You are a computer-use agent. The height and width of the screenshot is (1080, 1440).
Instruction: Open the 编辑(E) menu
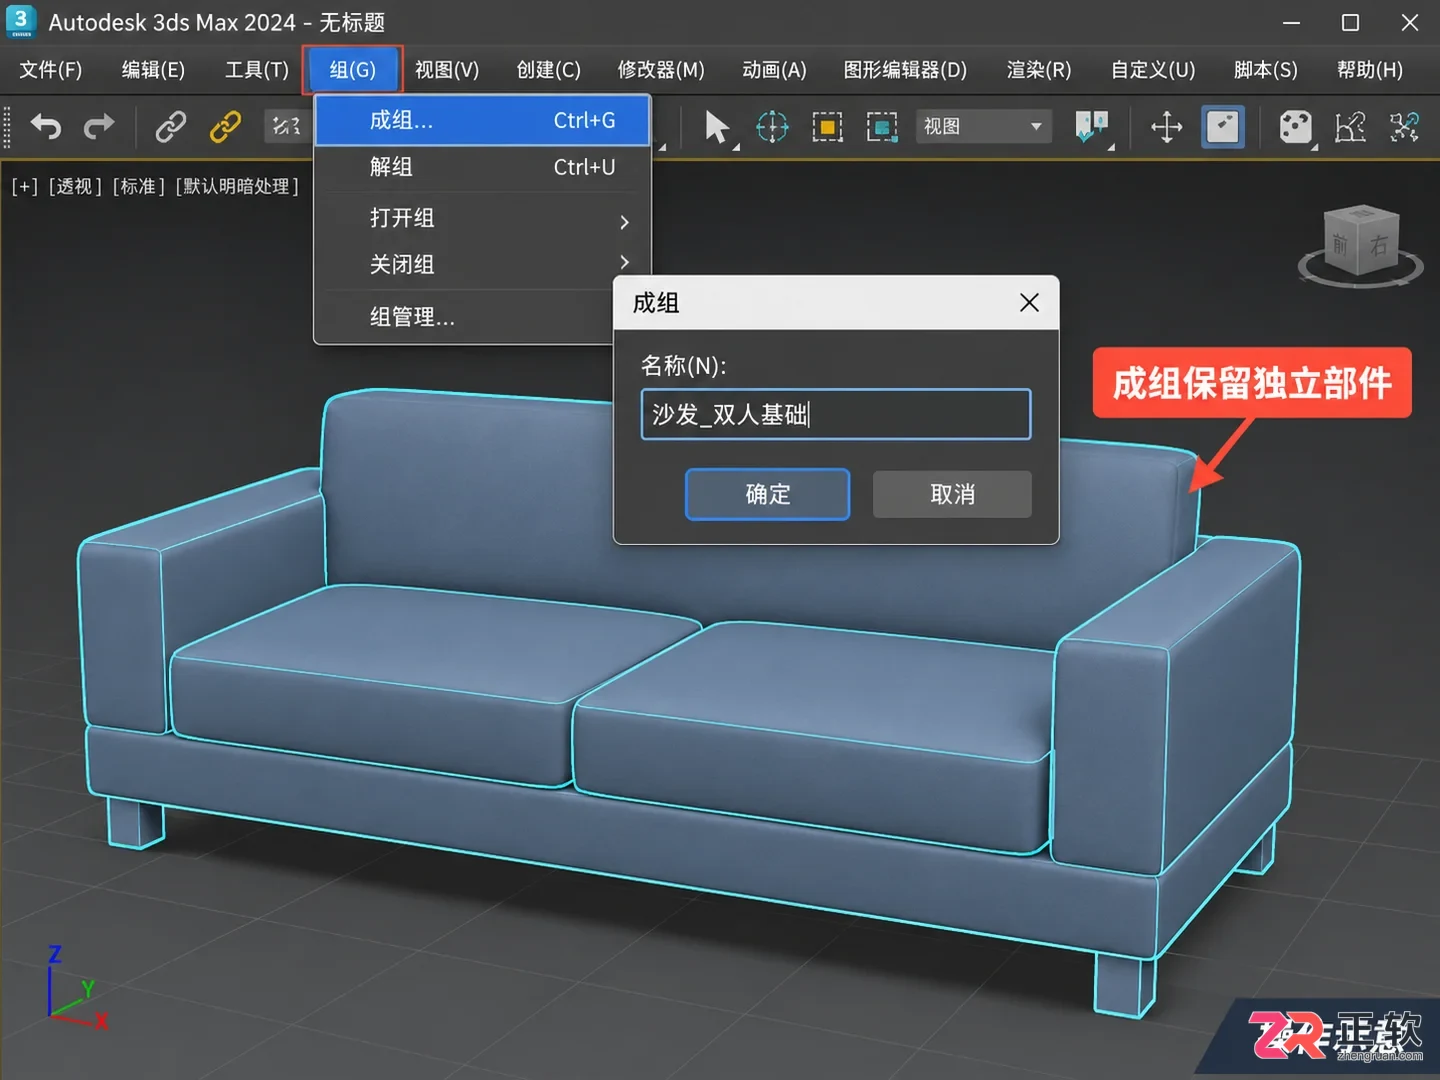[153, 70]
